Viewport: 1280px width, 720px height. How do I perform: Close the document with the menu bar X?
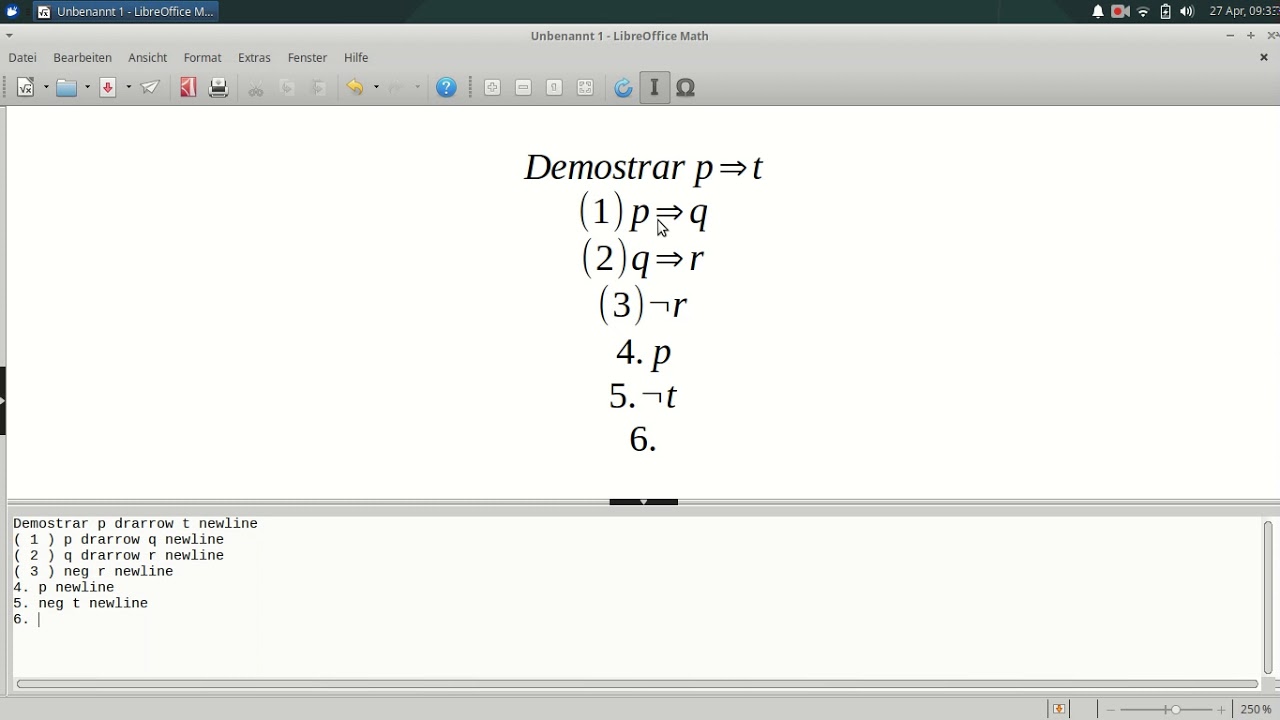pos(1264,58)
